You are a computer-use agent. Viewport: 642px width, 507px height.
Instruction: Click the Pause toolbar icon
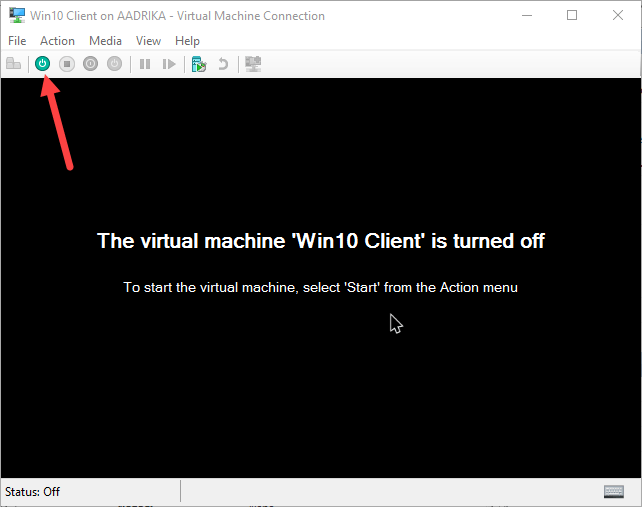coord(145,64)
